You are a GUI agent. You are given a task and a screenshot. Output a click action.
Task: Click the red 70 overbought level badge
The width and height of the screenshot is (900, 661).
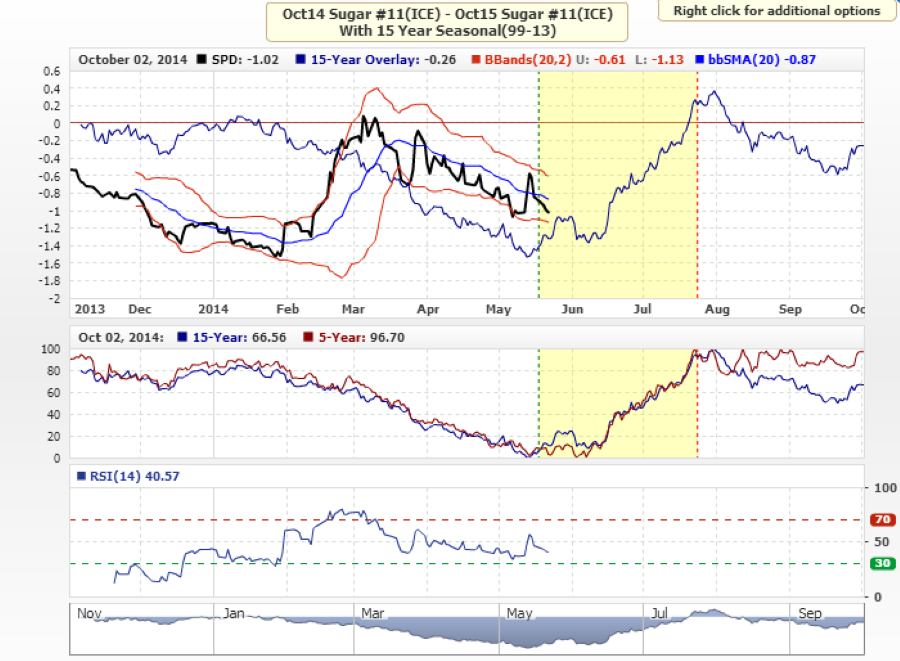pyautogui.click(x=882, y=519)
